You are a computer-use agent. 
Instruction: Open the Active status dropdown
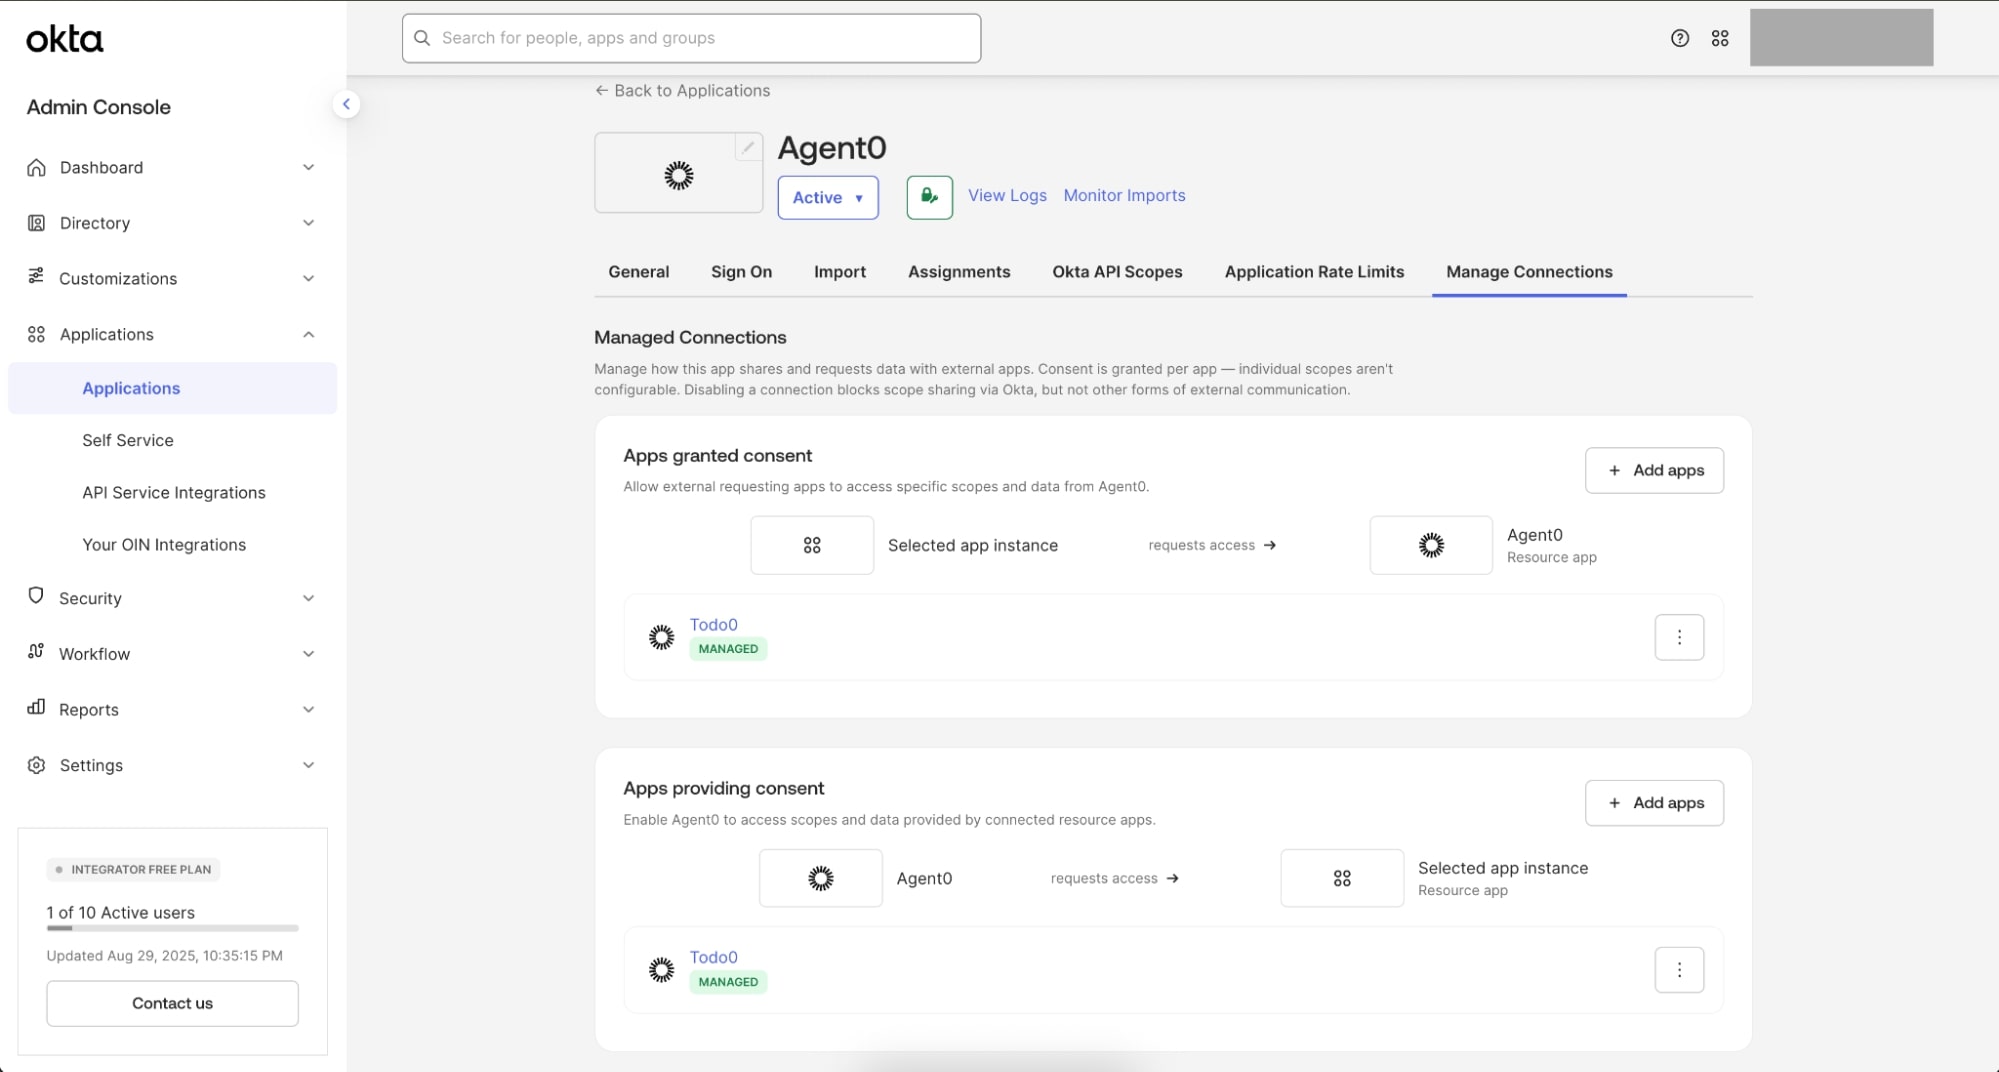coord(827,197)
